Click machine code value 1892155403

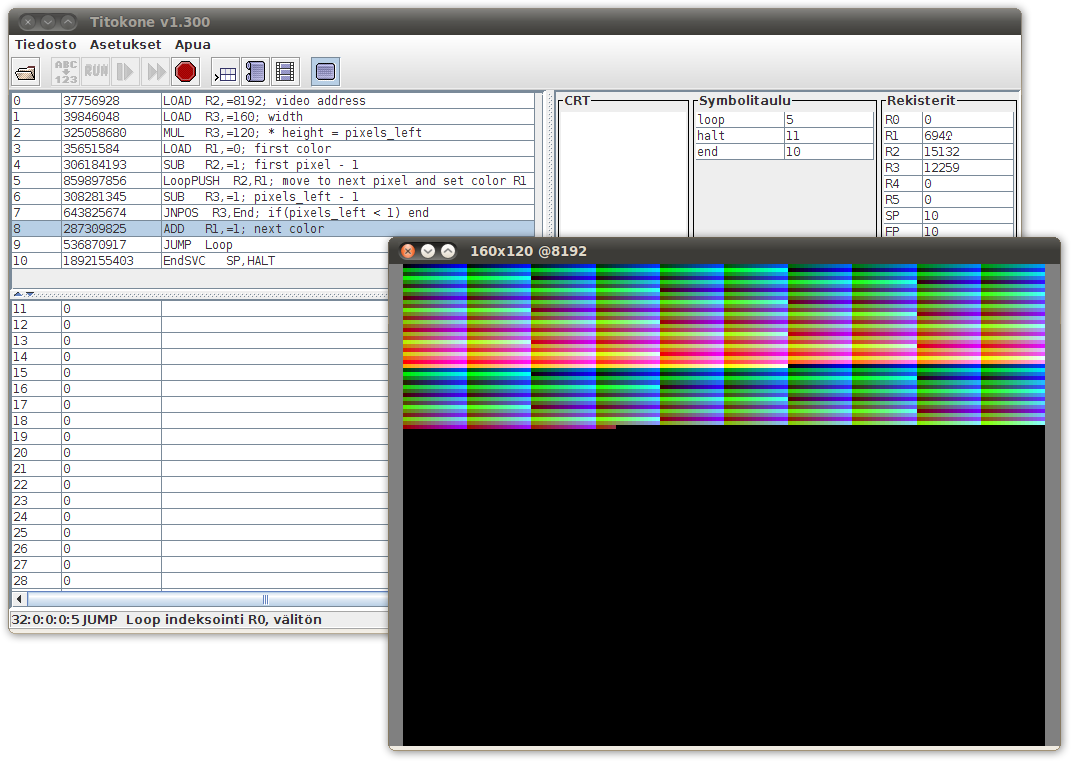tap(98, 260)
